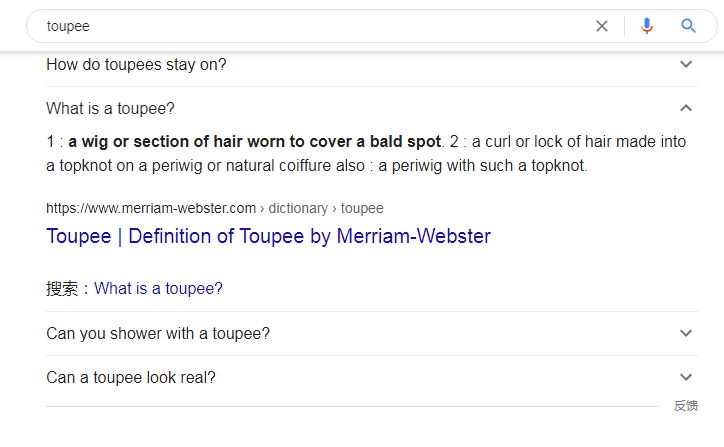Click the 反馈 feedback link
Screen dimensions: 724x447
pyautogui.click(x=686, y=406)
